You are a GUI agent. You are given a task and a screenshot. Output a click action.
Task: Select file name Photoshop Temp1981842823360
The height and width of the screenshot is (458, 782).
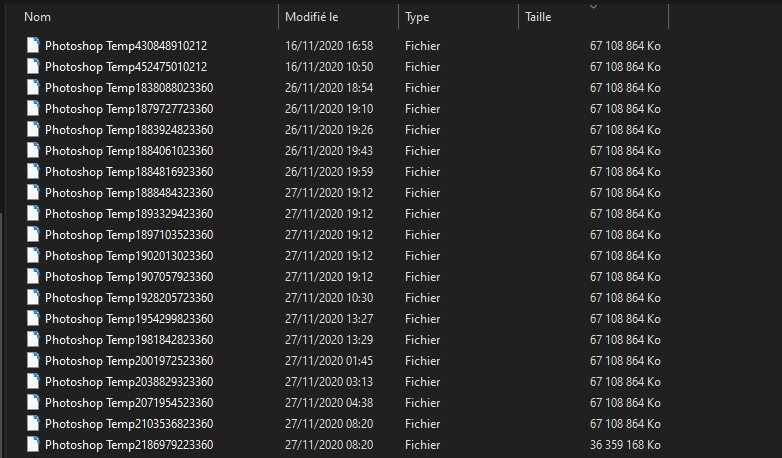click(x=129, y=339)
